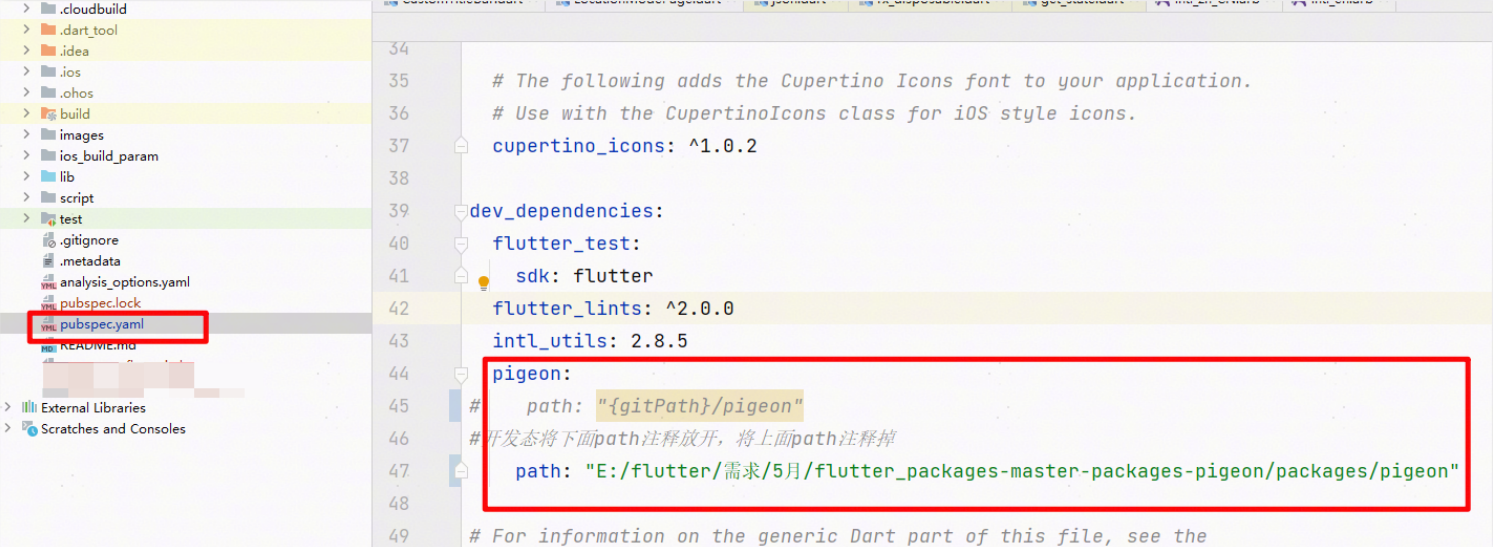Click the yellow lightbulb intention icon
The height and width of the screenshot is (547, 1493).
coord(484,283)
